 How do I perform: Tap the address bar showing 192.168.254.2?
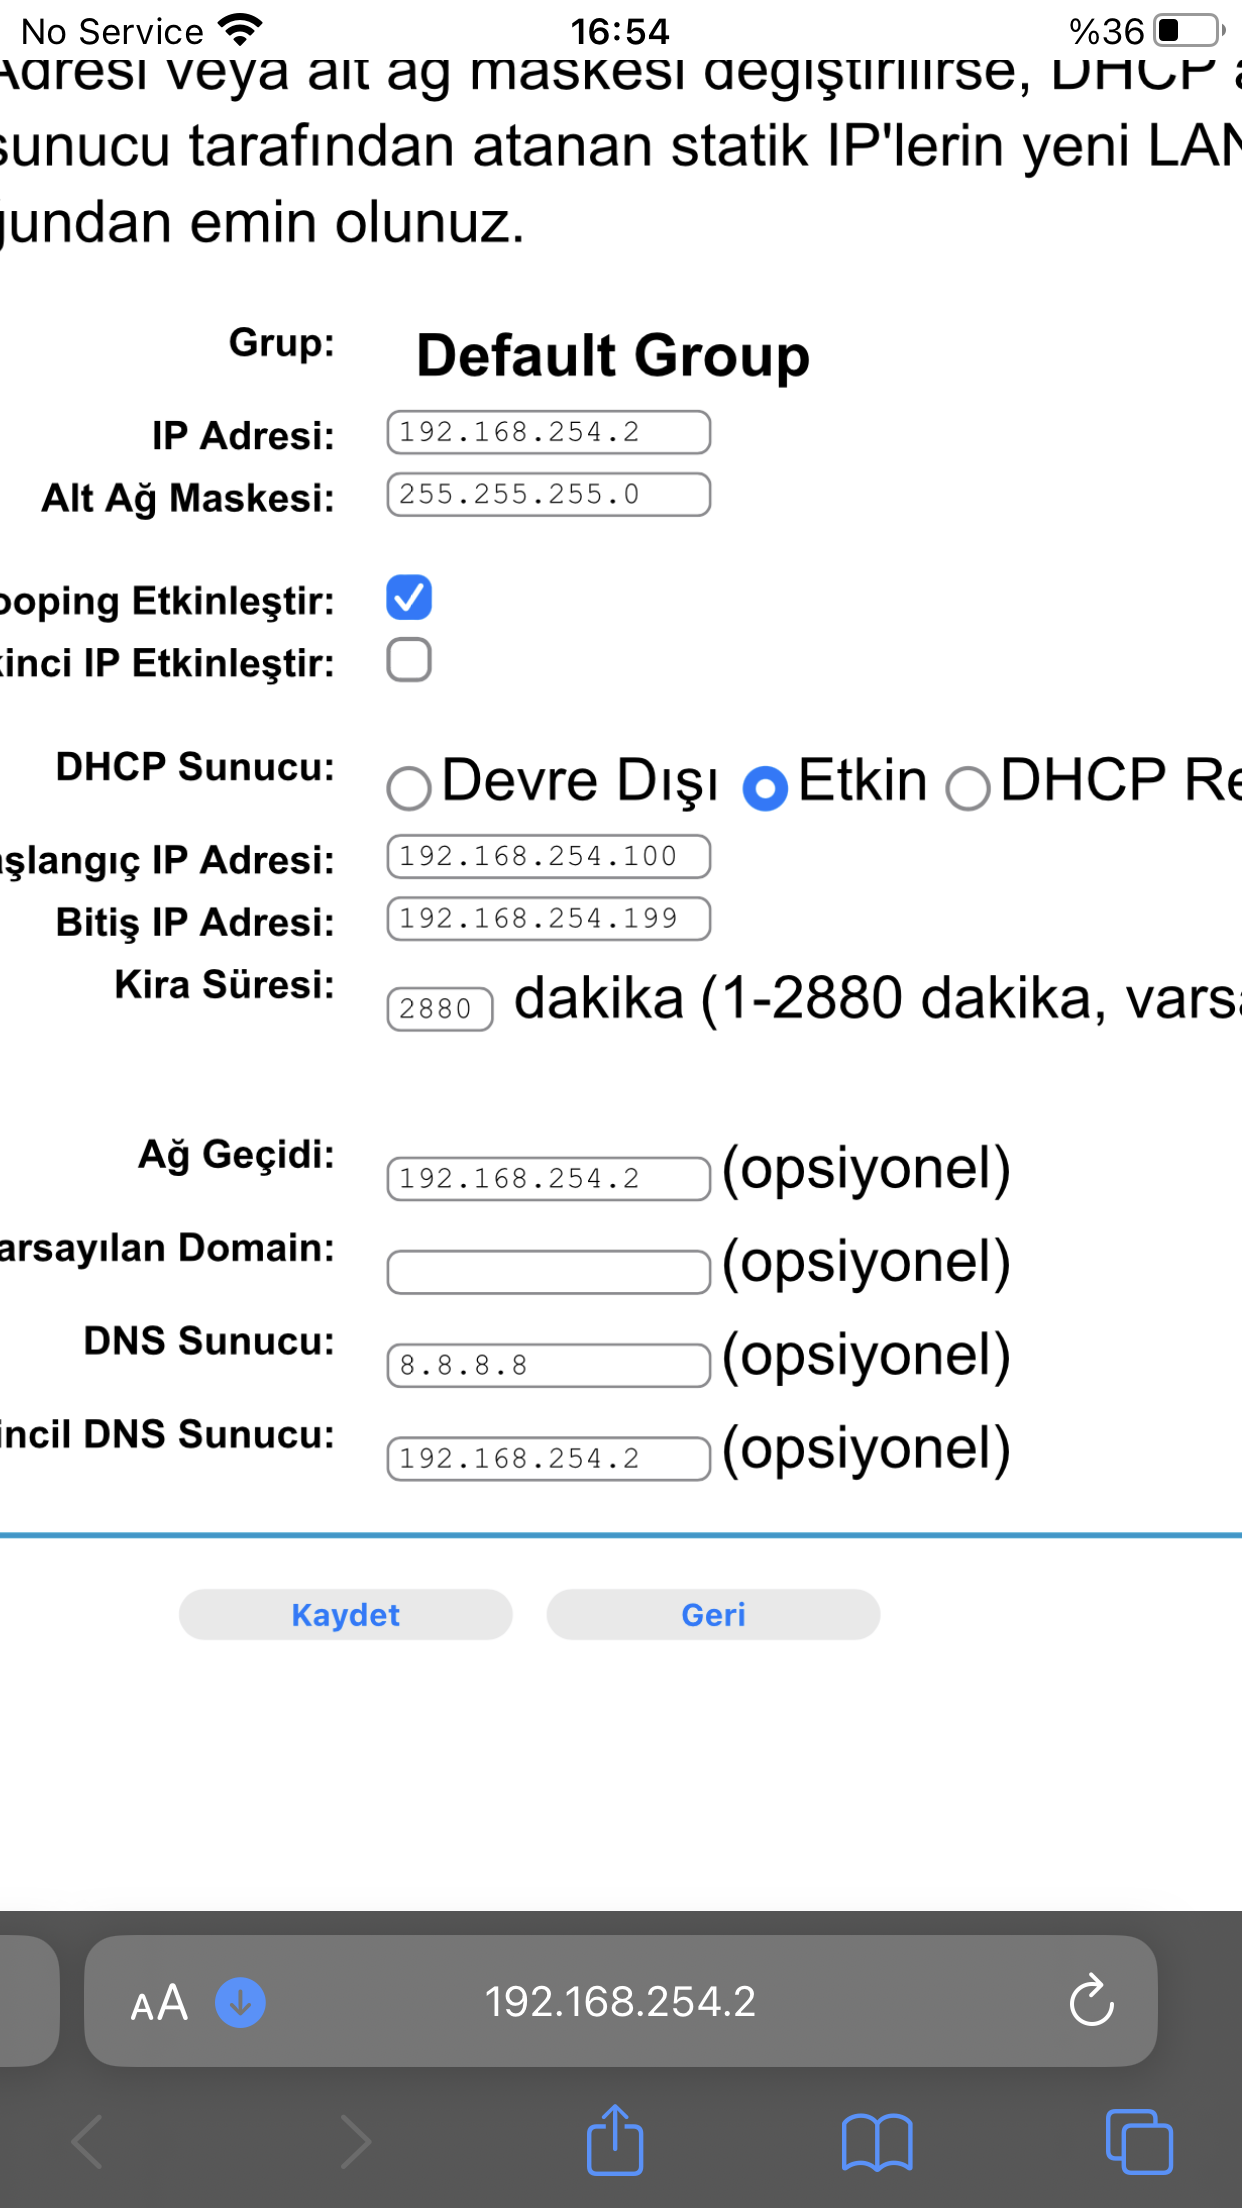point(620,2001)
